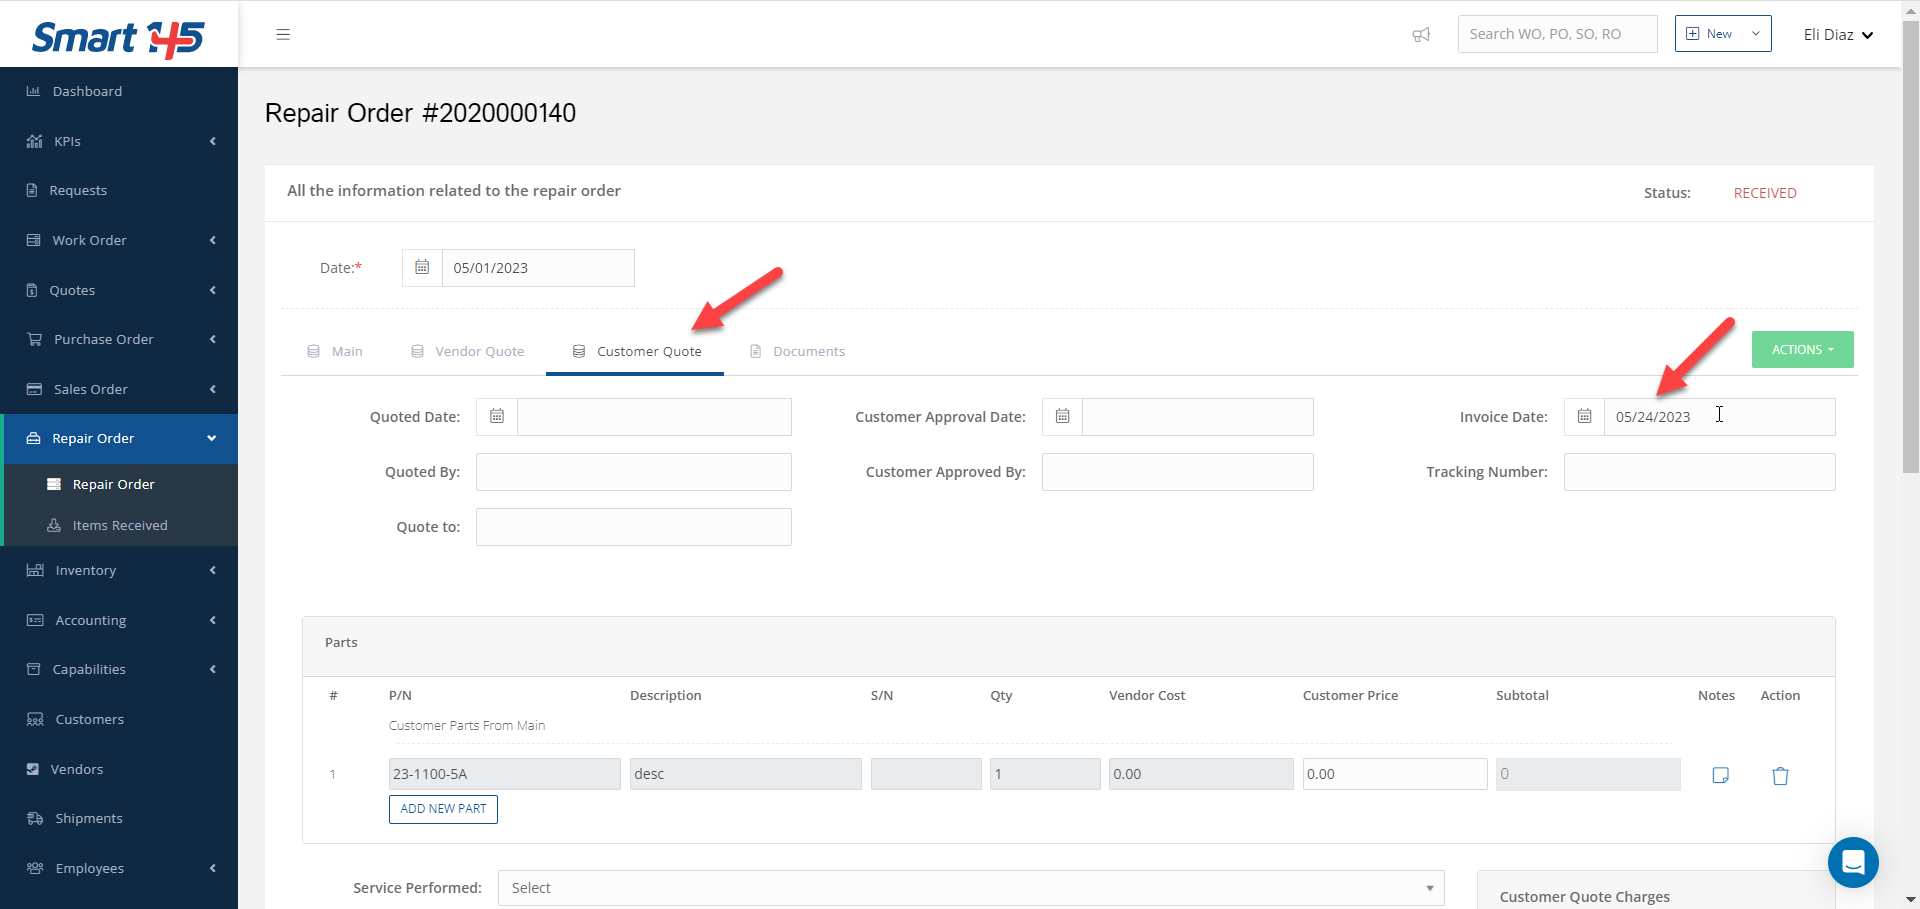
Task: Expand the ACTIONS dropdown button
Action: click(x=1802, y=350)
